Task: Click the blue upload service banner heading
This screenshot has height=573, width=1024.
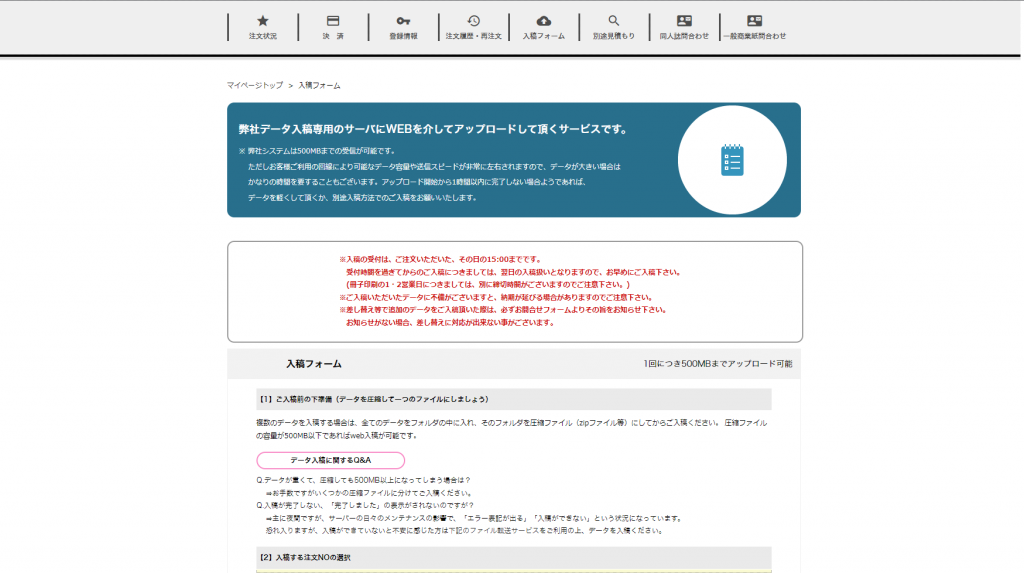Action: click(433, 129)
